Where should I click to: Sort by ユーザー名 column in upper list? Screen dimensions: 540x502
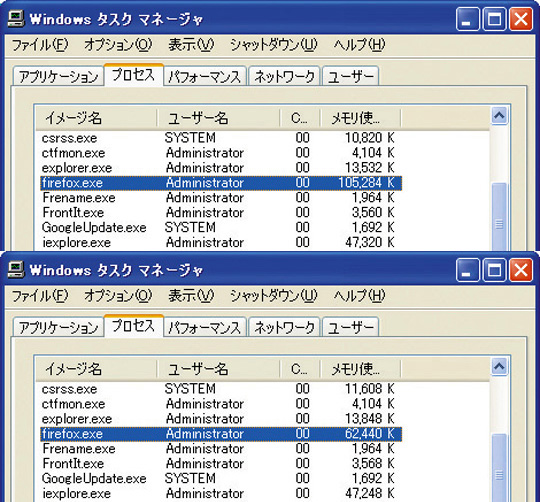tap(218, 118)
